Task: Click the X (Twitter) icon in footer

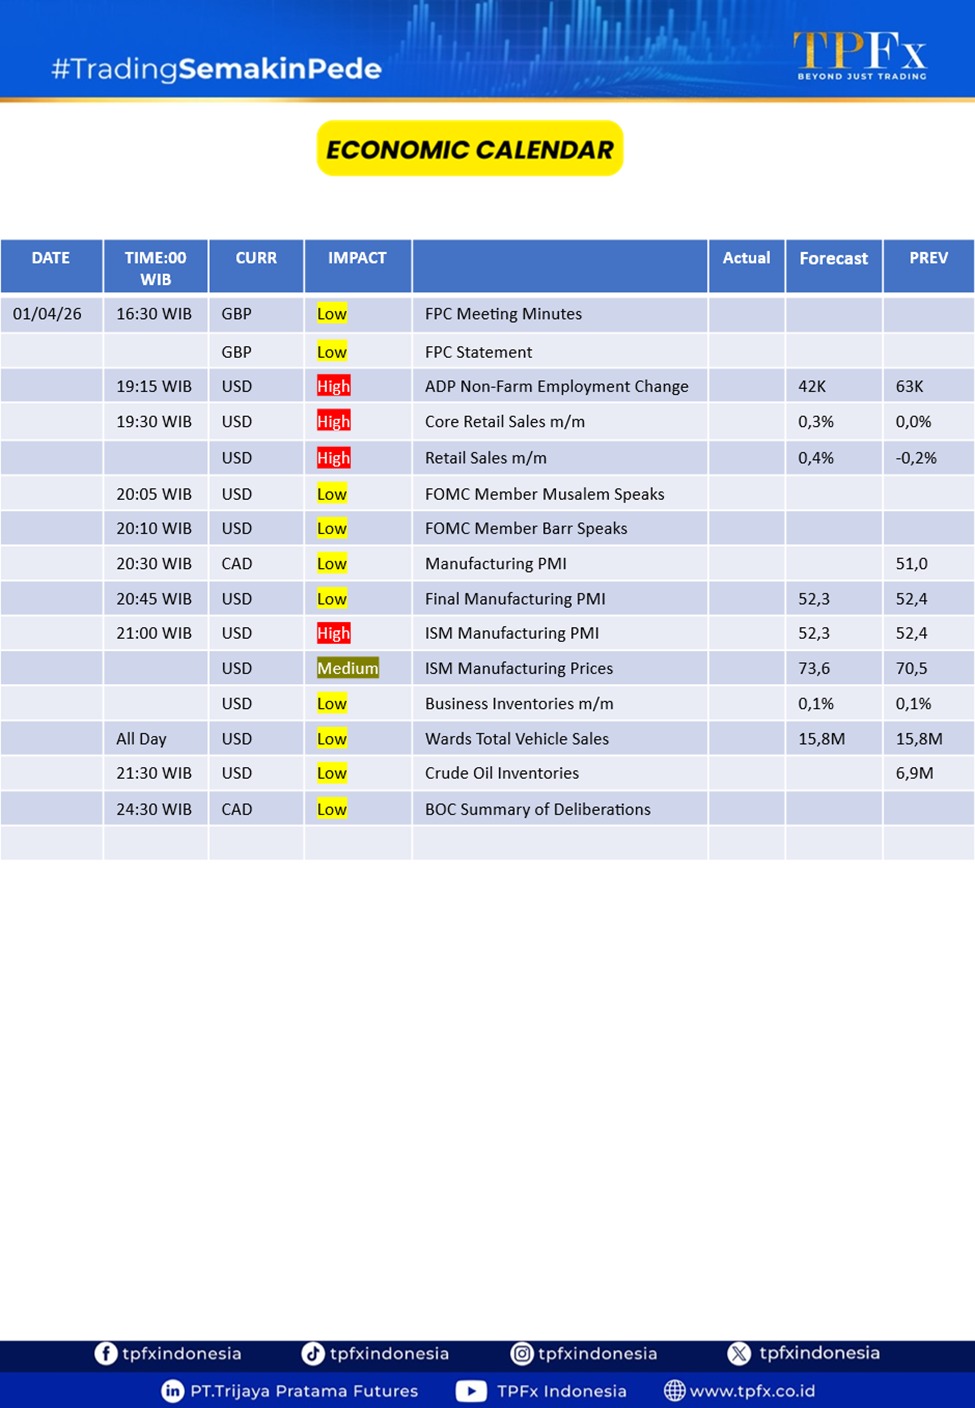Action: 739,1353
